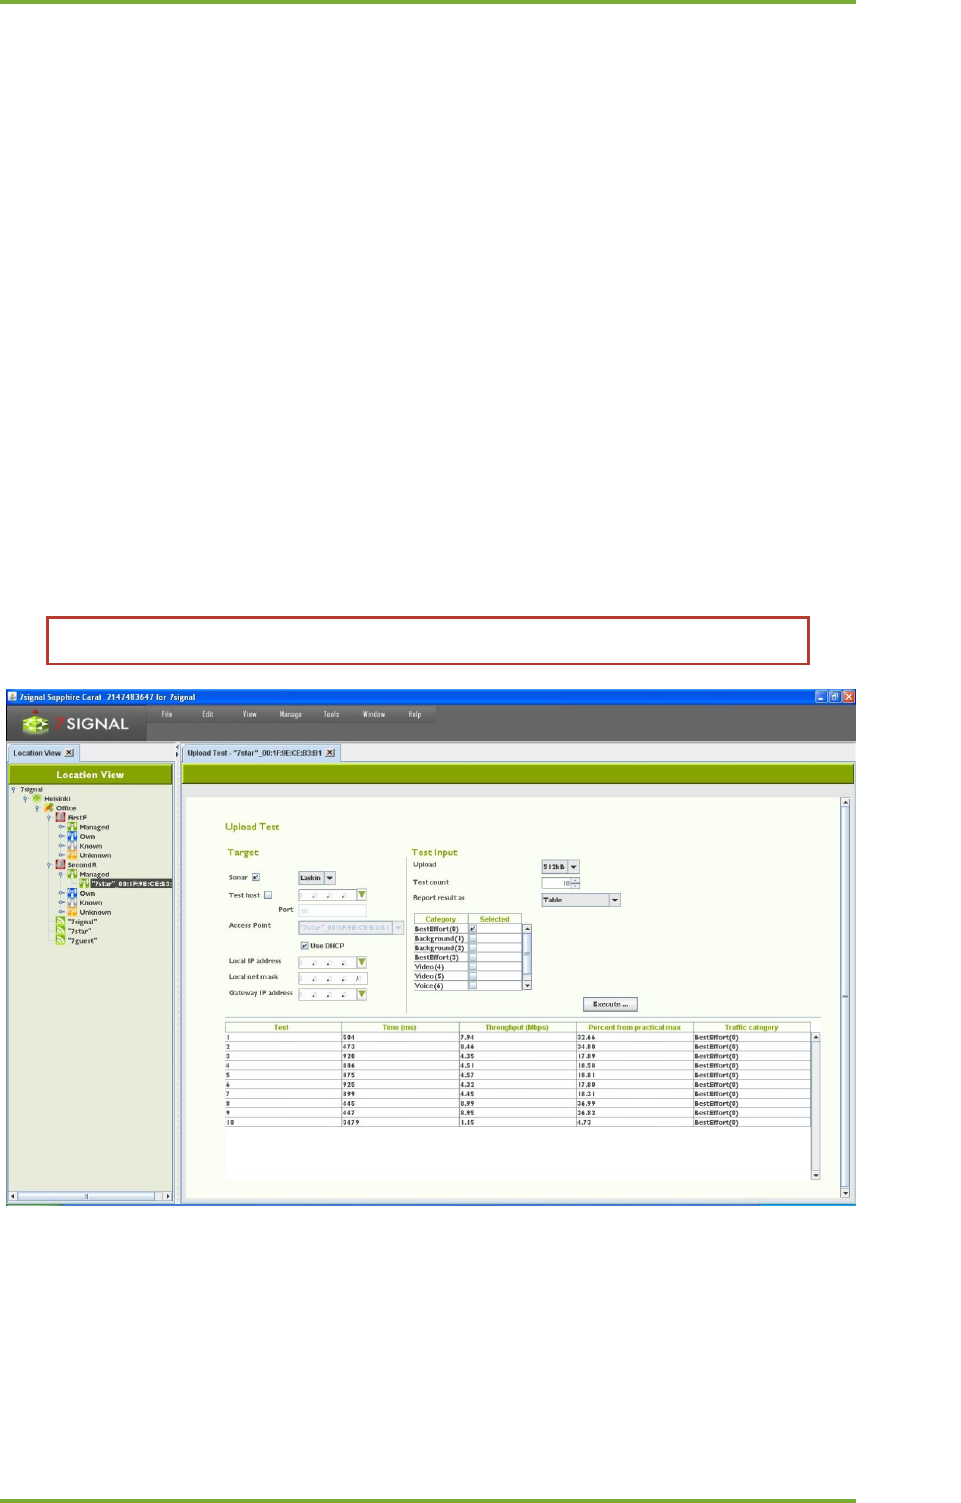Click the application title bar icon
Screen dimensions: 961x1503
tap(13, 697)
